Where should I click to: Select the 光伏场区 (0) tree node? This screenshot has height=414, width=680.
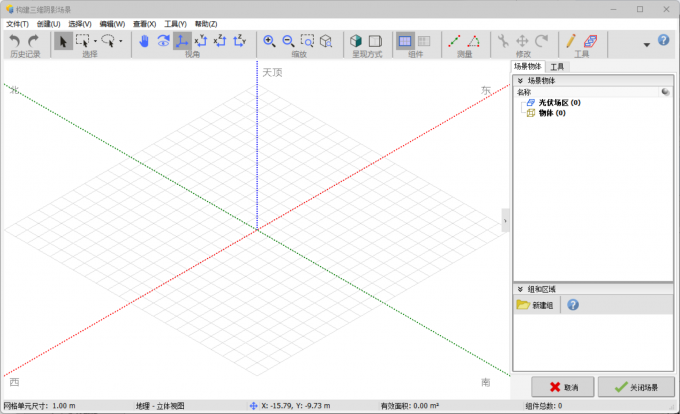[559, 103]
